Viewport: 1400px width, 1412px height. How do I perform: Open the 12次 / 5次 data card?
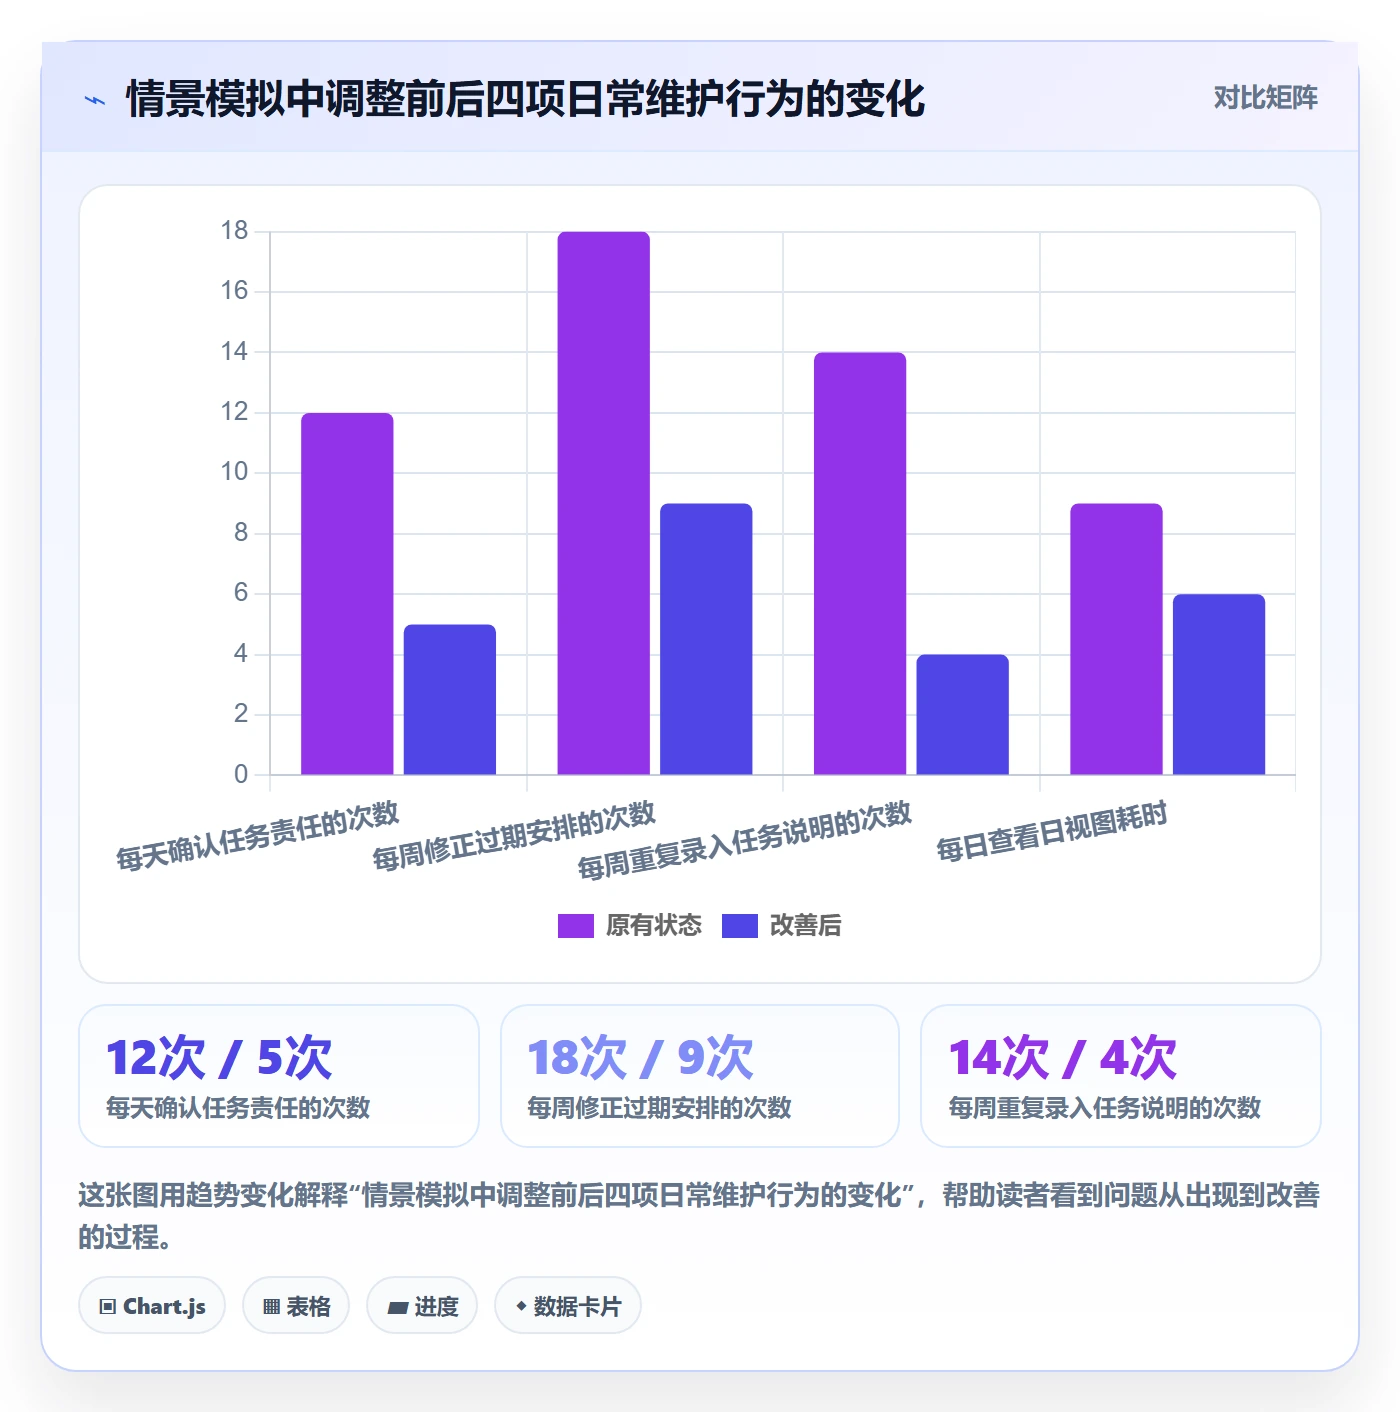279,1076
